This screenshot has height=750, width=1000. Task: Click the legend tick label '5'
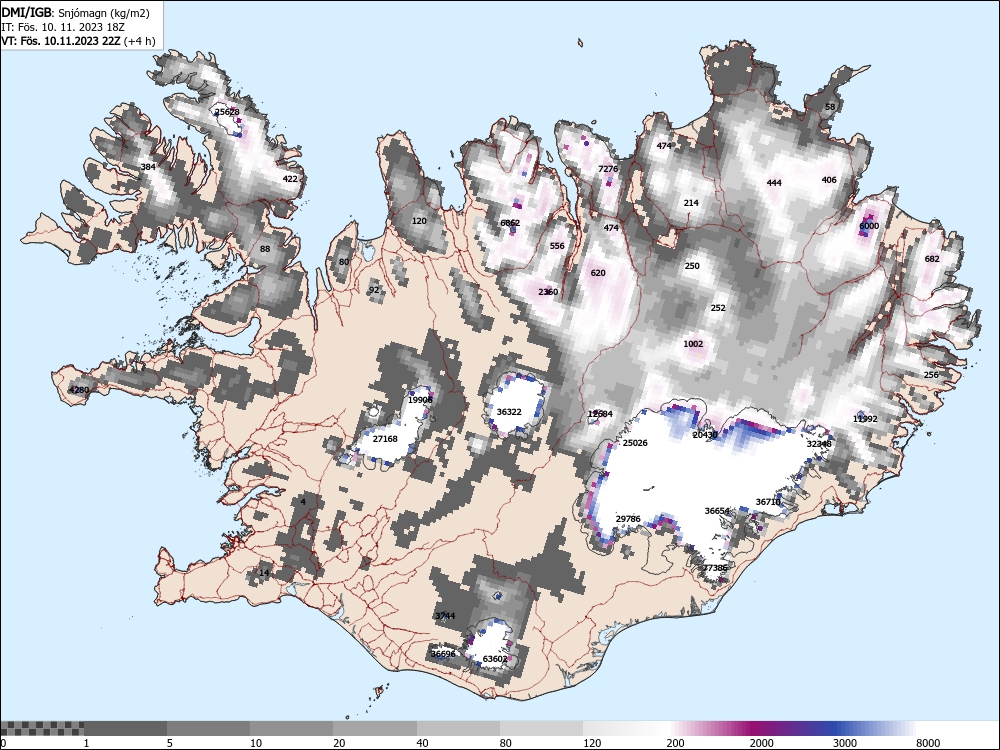[x=170, y=743]
